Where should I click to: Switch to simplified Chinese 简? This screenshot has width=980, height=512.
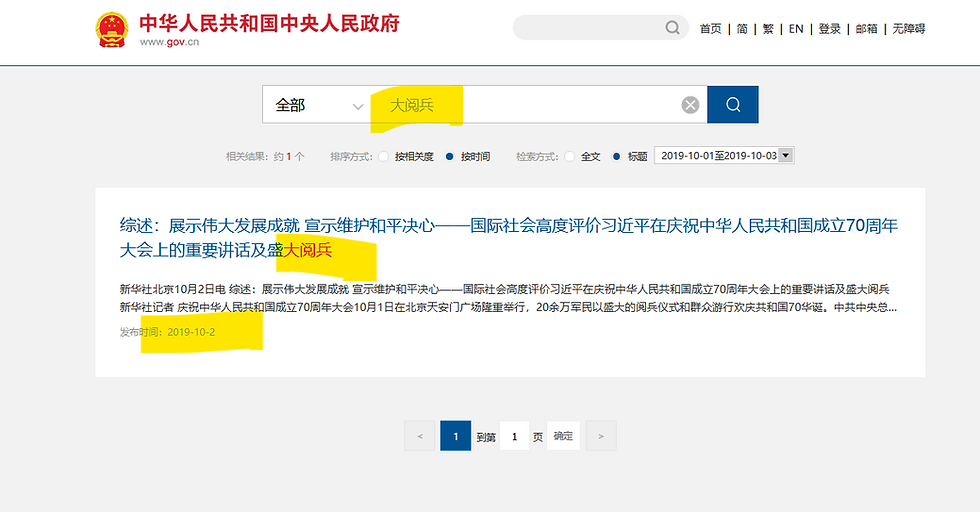(x=742, y=29)
